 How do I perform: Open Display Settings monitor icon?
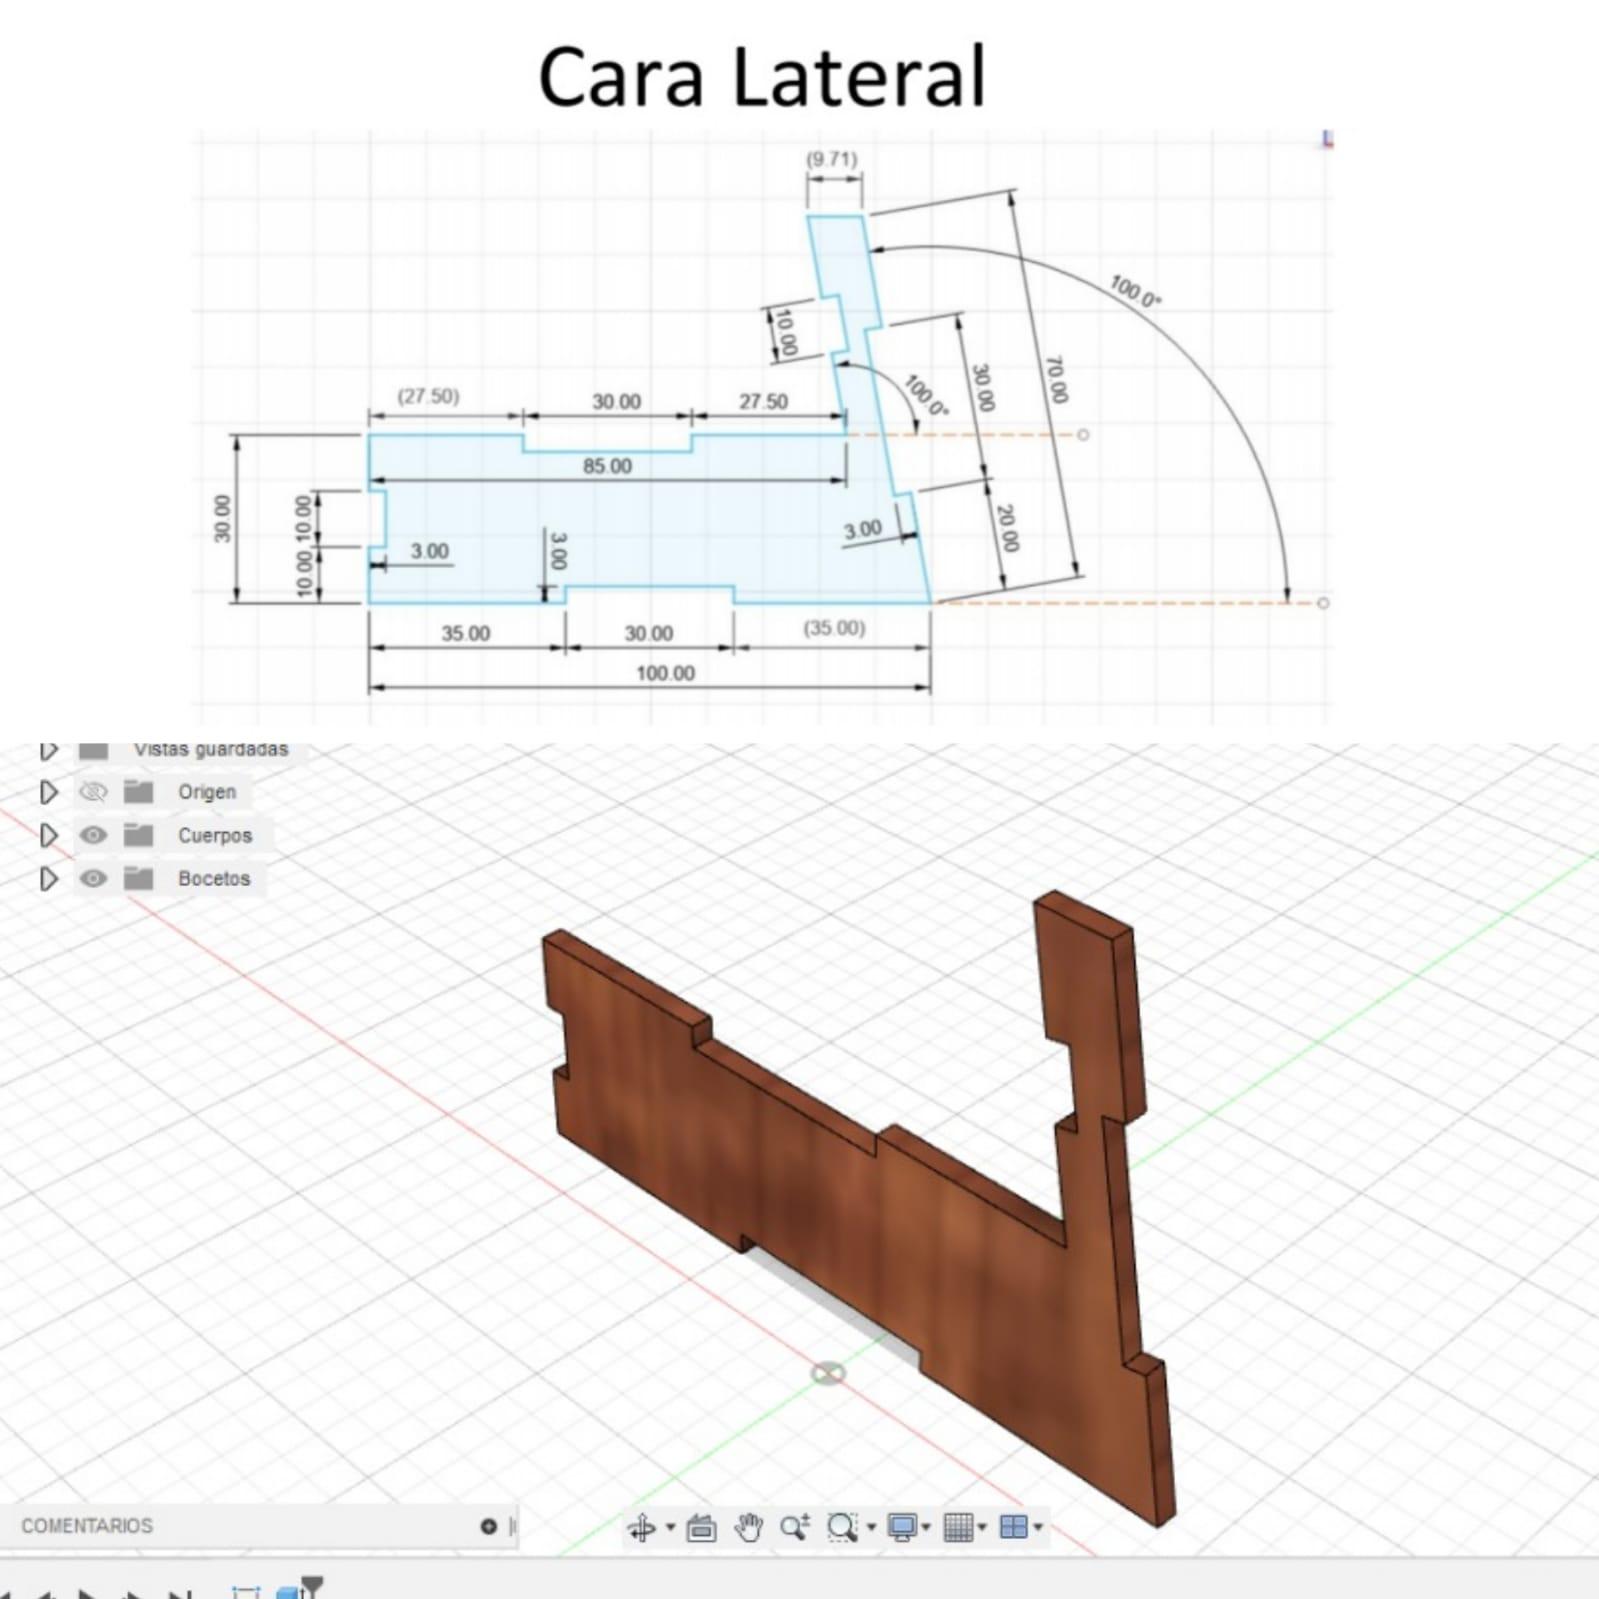pos(902,1527)
